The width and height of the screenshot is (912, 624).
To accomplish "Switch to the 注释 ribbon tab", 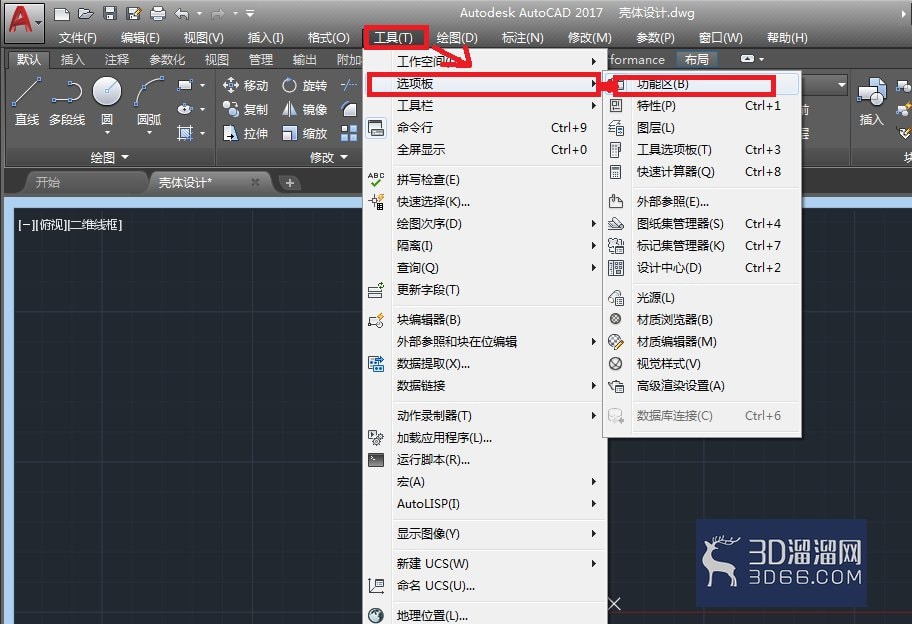I will [116, 59].
